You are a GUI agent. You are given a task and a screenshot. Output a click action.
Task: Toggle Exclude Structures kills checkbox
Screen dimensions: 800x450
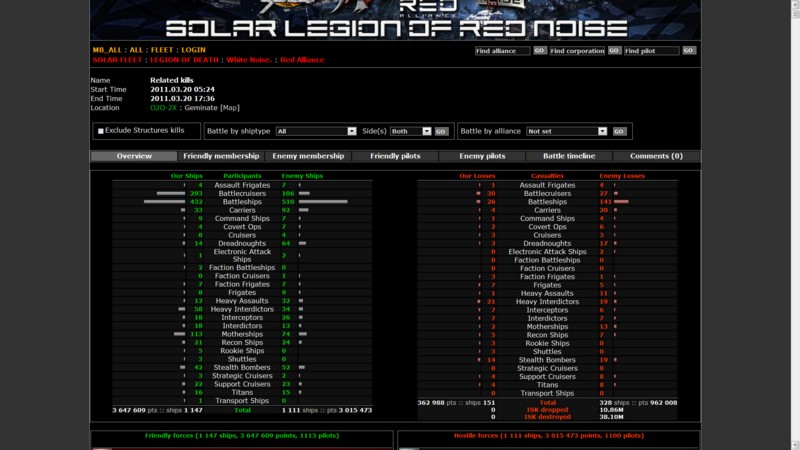tap(101, 131)
